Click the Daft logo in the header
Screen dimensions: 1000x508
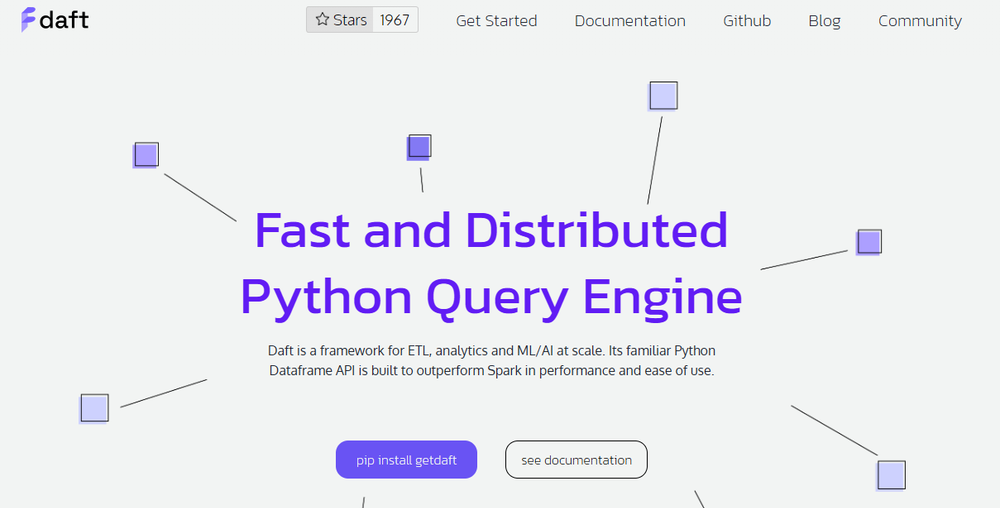pyautogui.click(x=55, y=20)
